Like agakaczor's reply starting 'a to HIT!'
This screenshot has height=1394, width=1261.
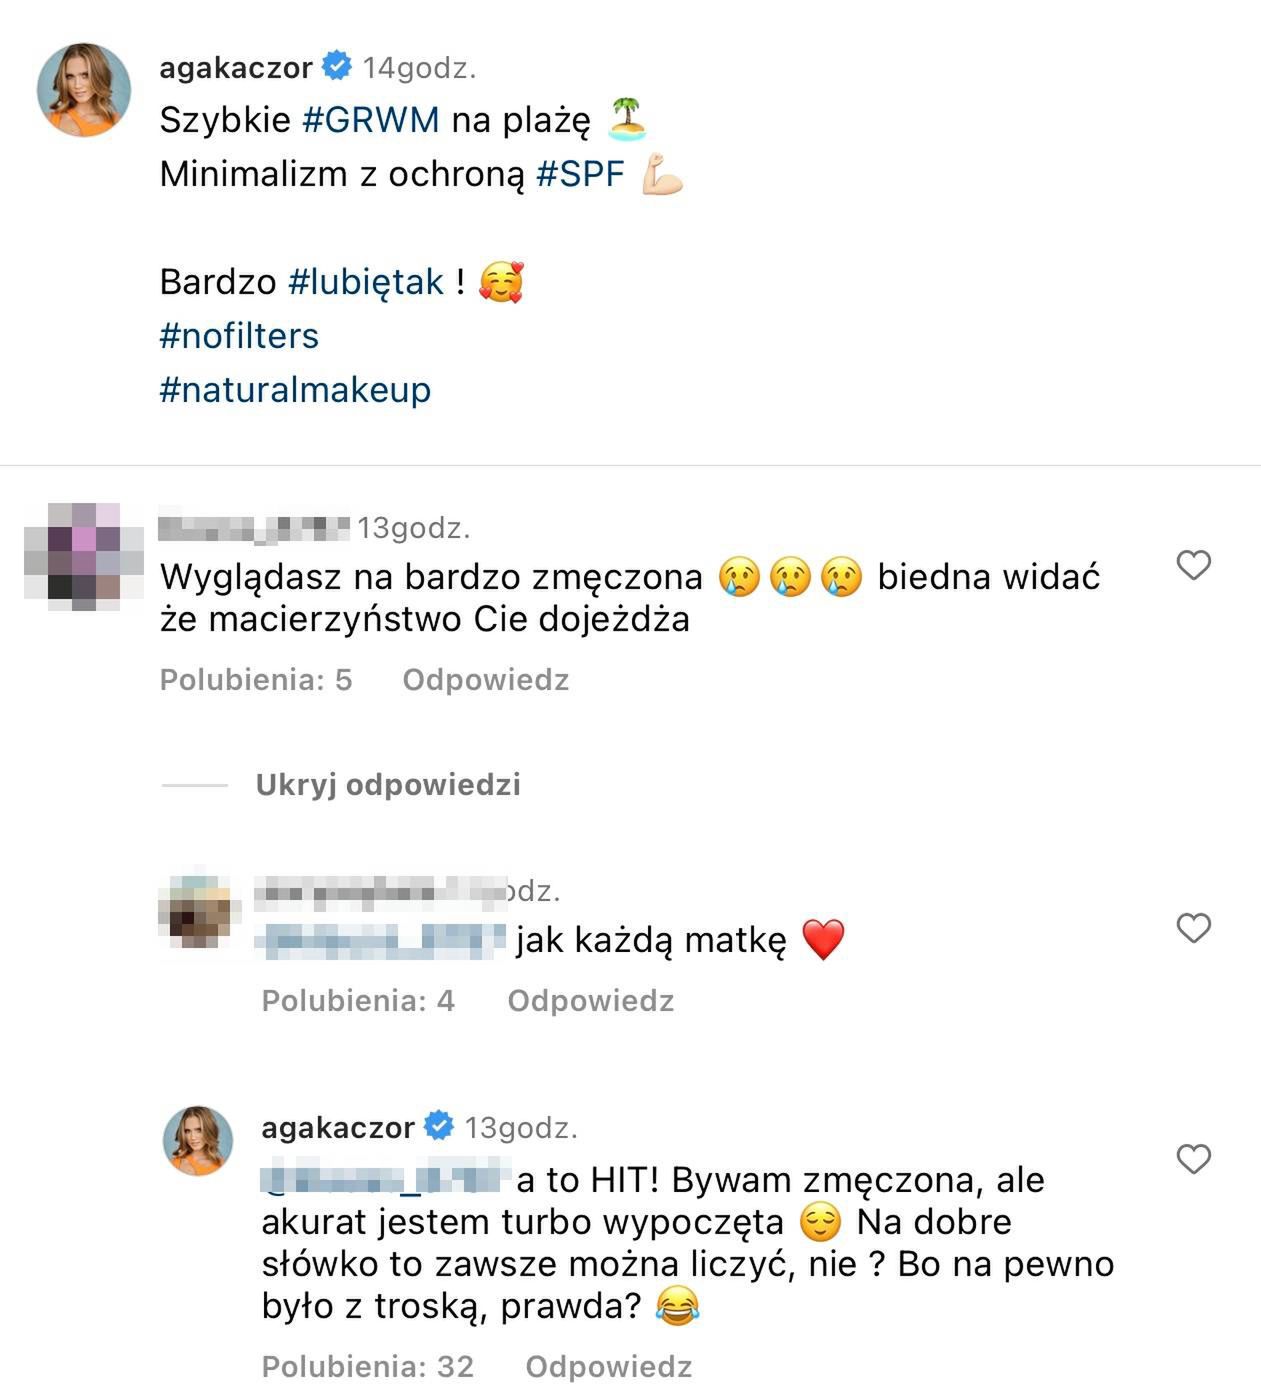1193,1159
